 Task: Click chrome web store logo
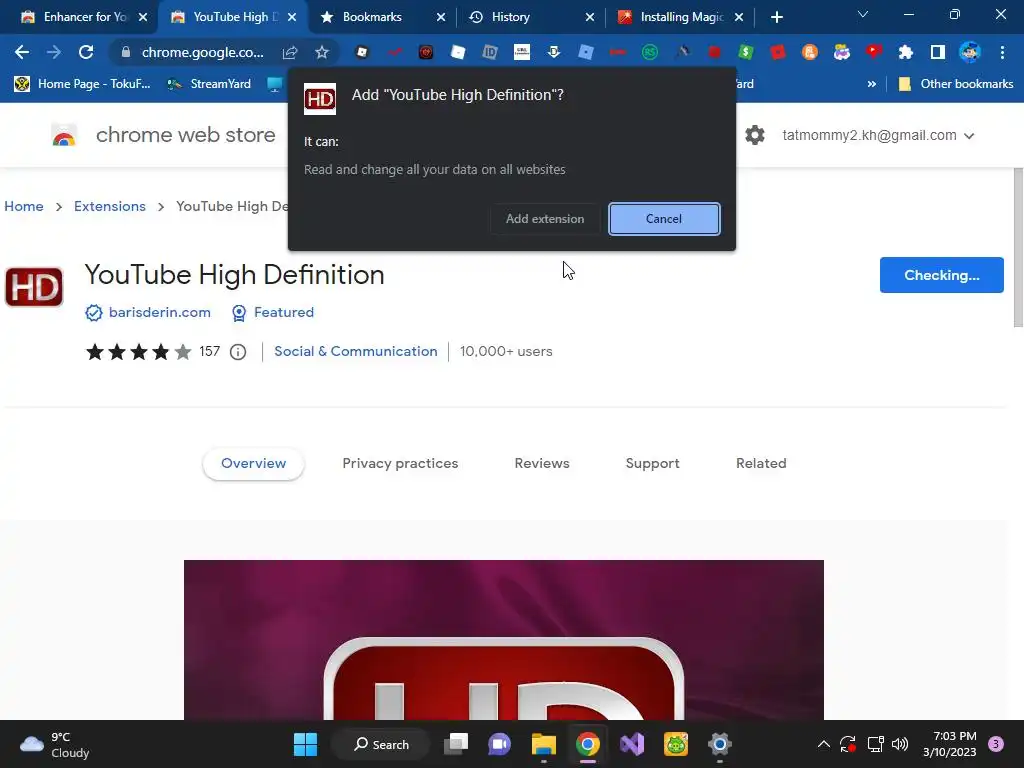pyautogui.click(x=63, y=135)
